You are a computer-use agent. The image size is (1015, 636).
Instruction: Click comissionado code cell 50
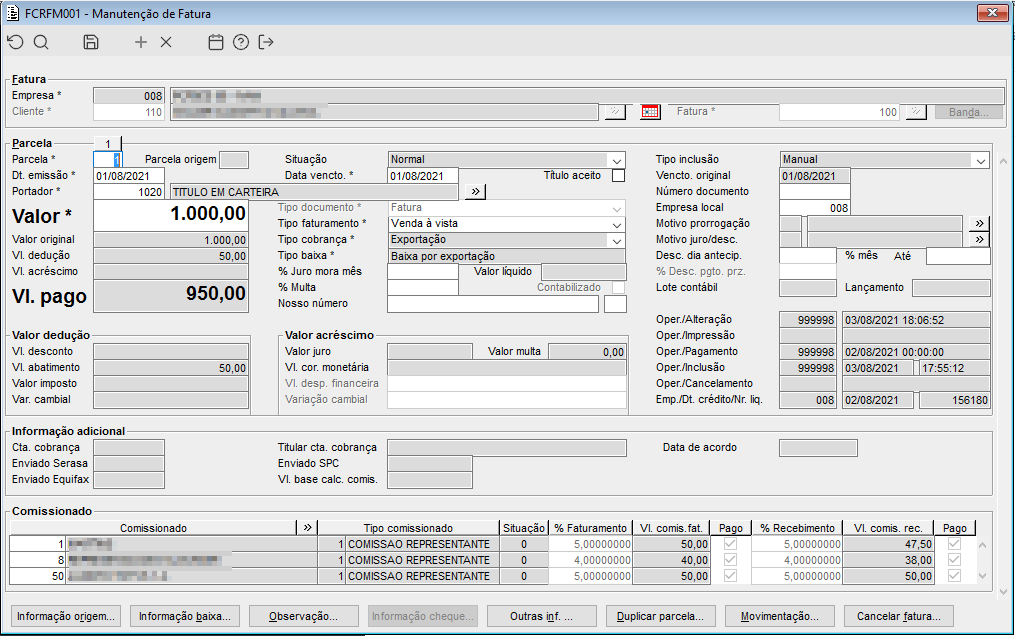pyautogui.click(x=38, y=576)
